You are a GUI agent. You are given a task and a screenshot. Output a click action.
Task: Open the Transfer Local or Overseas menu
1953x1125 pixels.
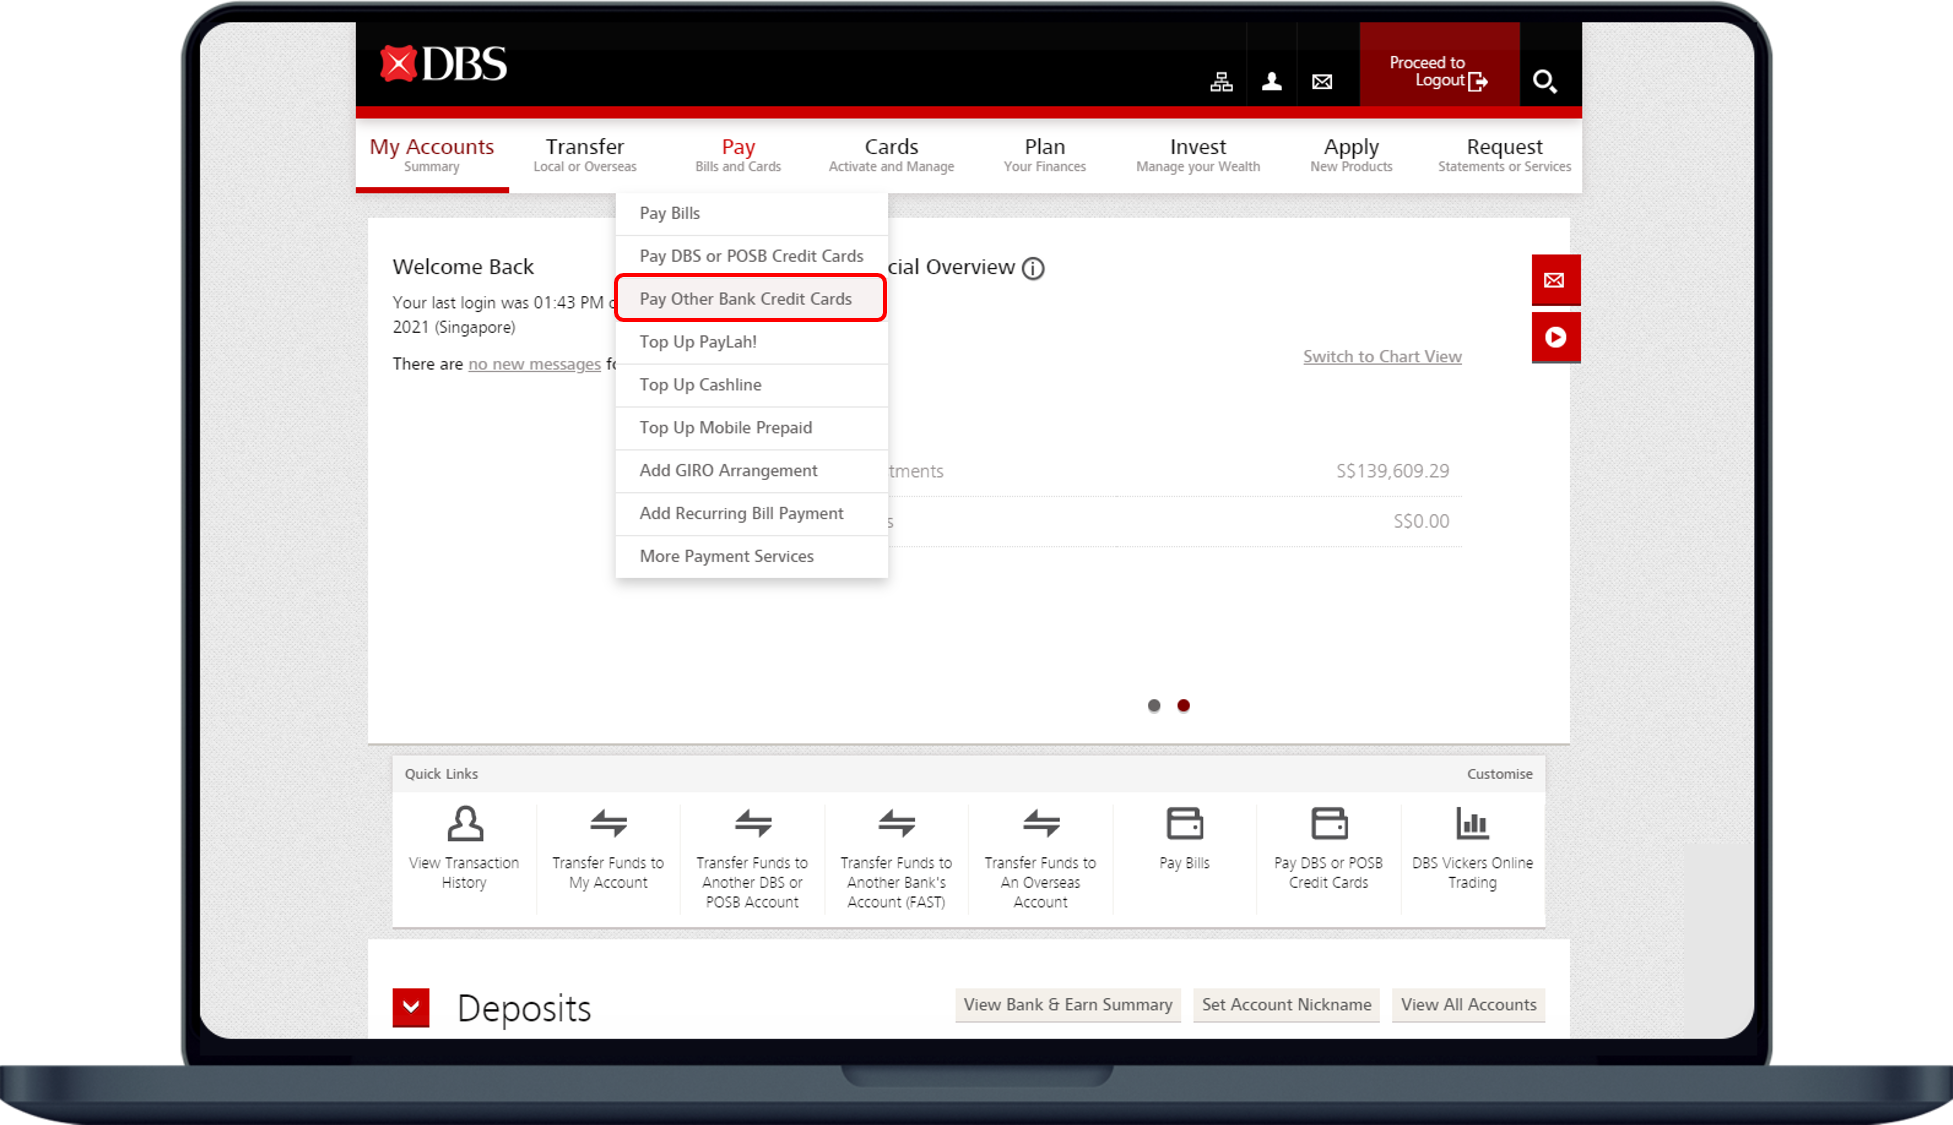(x=585, y=155)
